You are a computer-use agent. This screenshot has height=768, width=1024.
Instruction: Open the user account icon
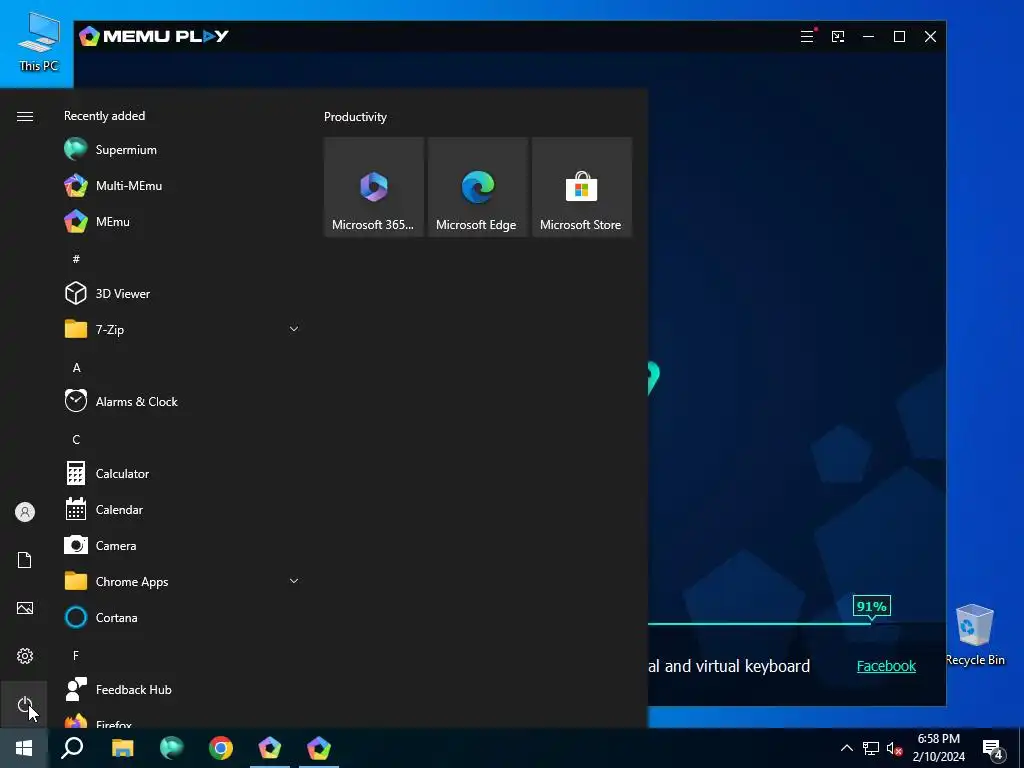pos(24,512)
